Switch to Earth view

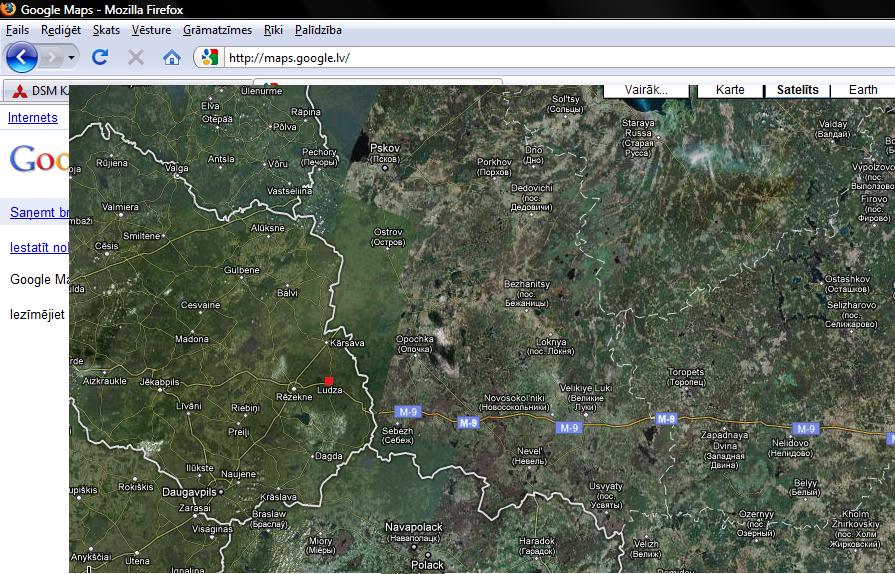[863, 90]
